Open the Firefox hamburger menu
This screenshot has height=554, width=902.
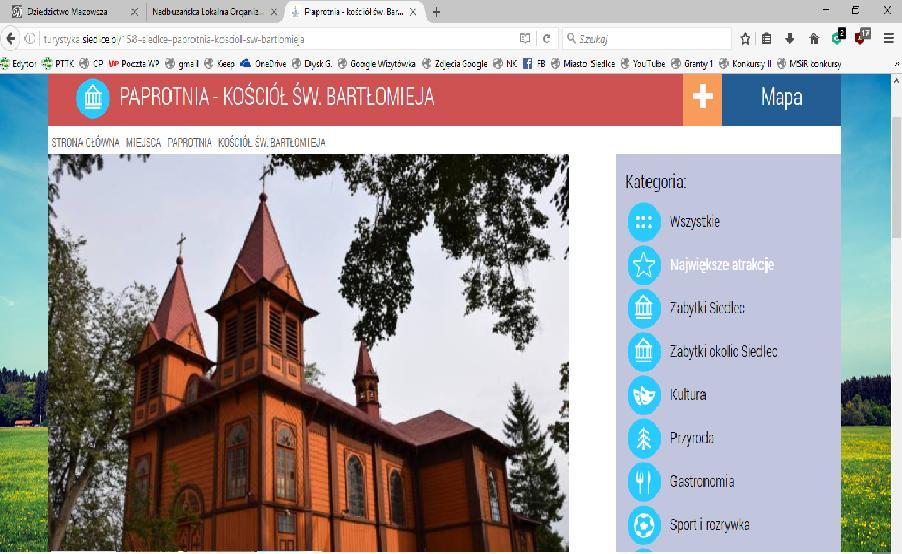pos(889,39)
